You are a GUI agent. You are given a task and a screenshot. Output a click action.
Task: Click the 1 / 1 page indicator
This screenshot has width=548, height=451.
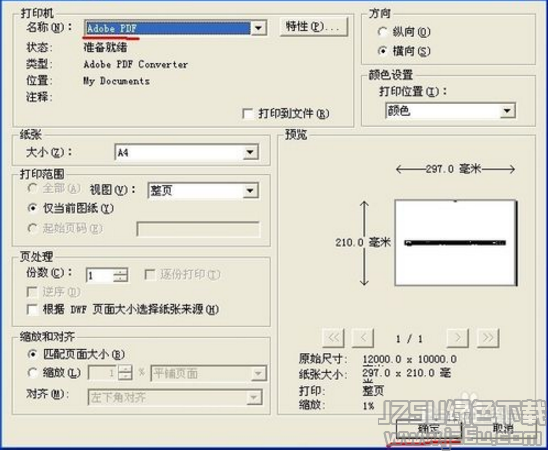coord(409,338)
